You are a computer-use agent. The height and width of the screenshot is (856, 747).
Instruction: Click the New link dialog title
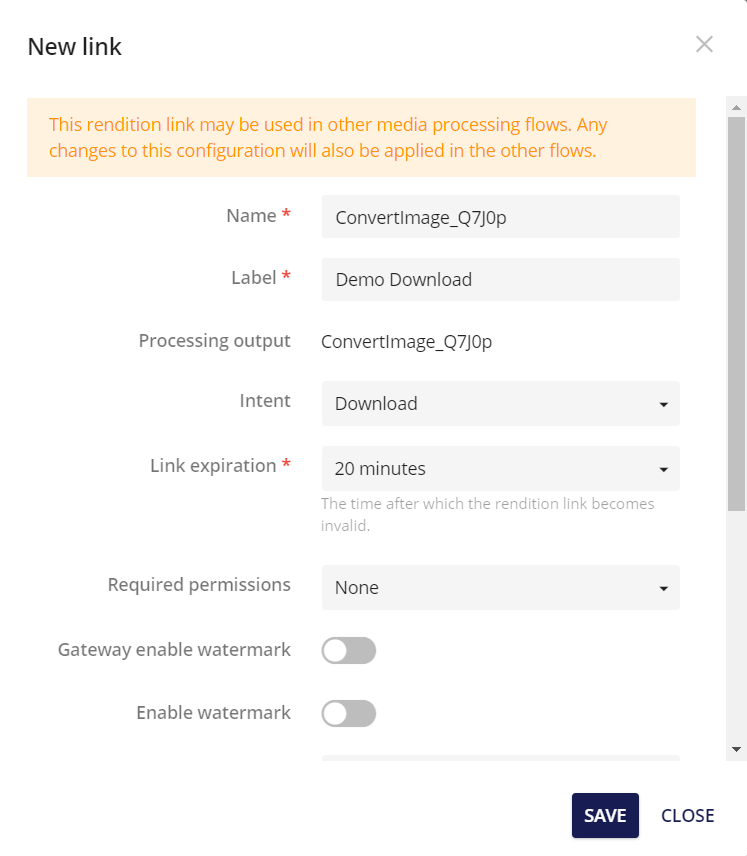(75, 46)
